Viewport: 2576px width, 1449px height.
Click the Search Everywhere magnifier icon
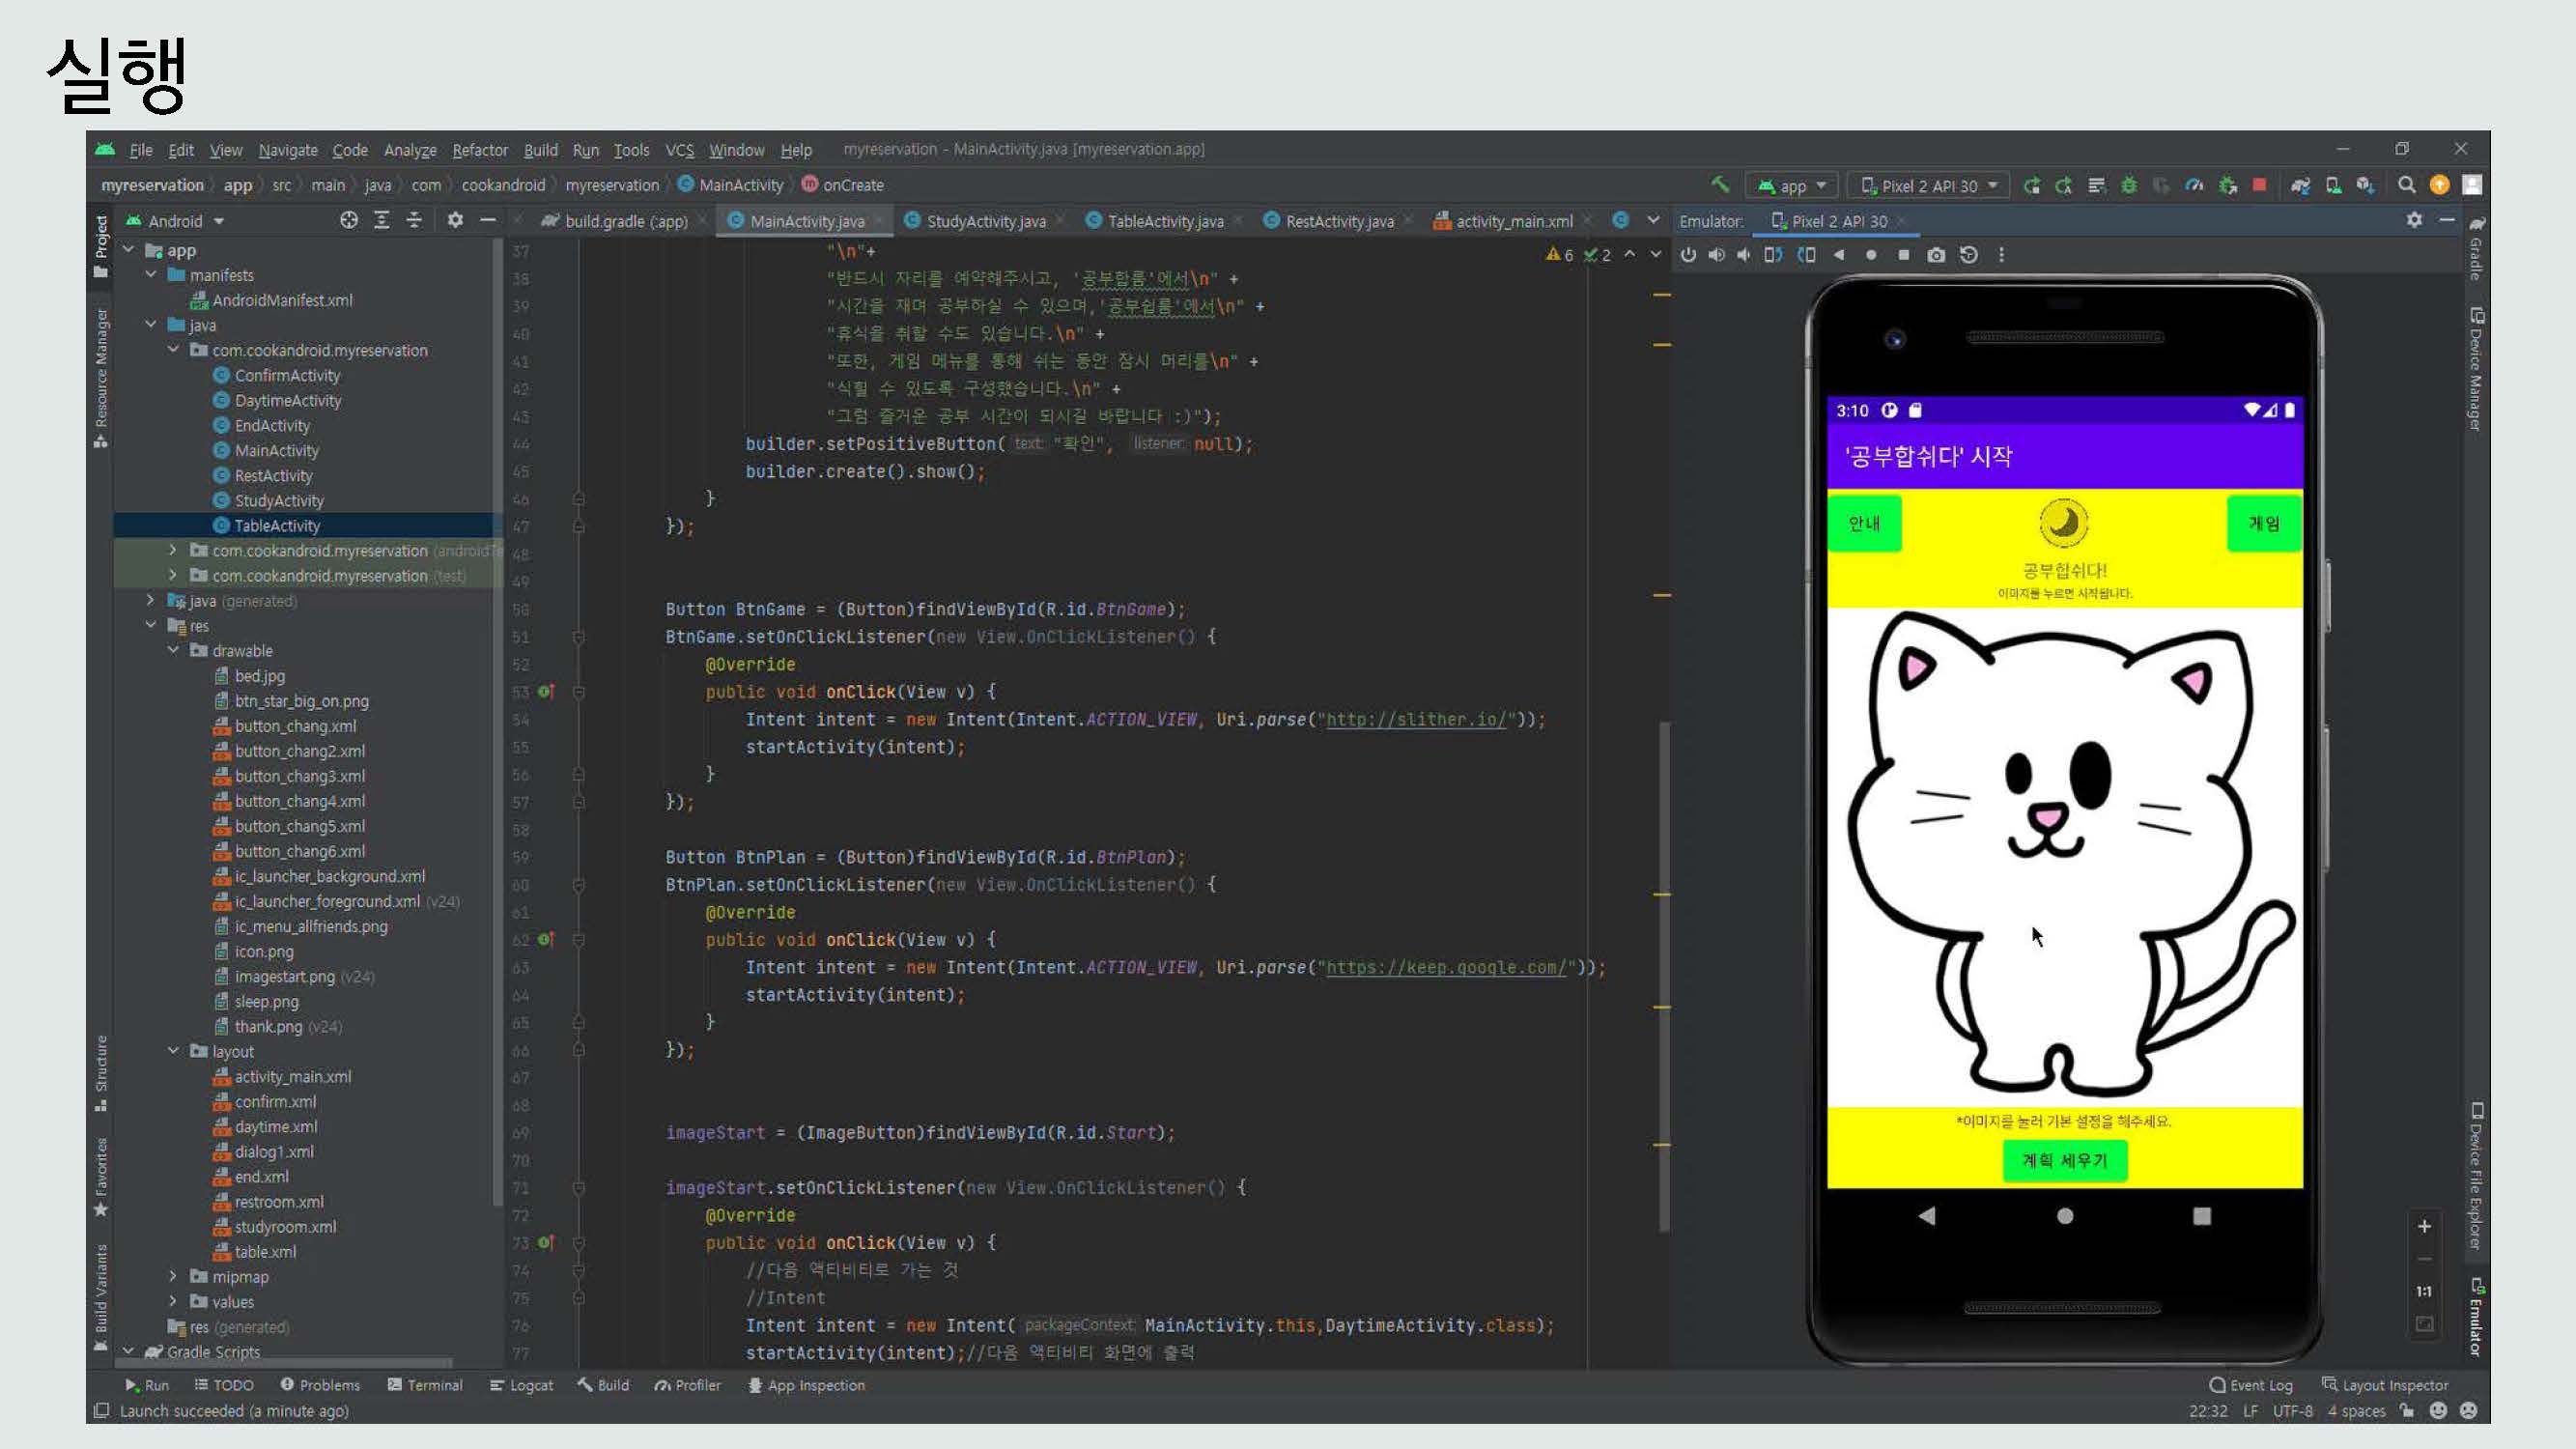pos(2407,185)
